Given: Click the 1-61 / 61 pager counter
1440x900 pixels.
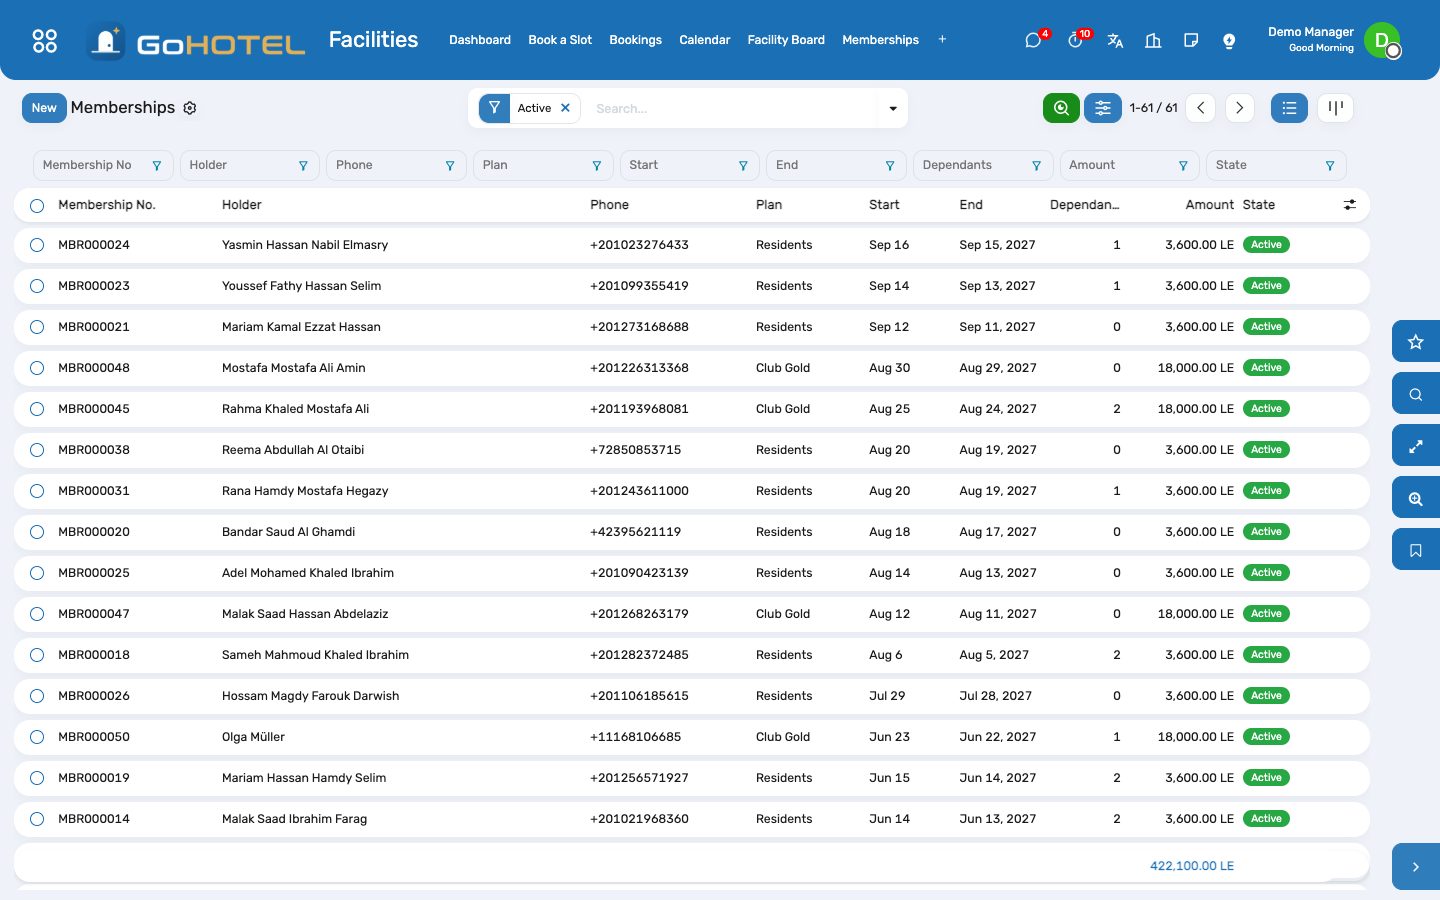Looking at the screenshot, I should [x=1153, y=108].
